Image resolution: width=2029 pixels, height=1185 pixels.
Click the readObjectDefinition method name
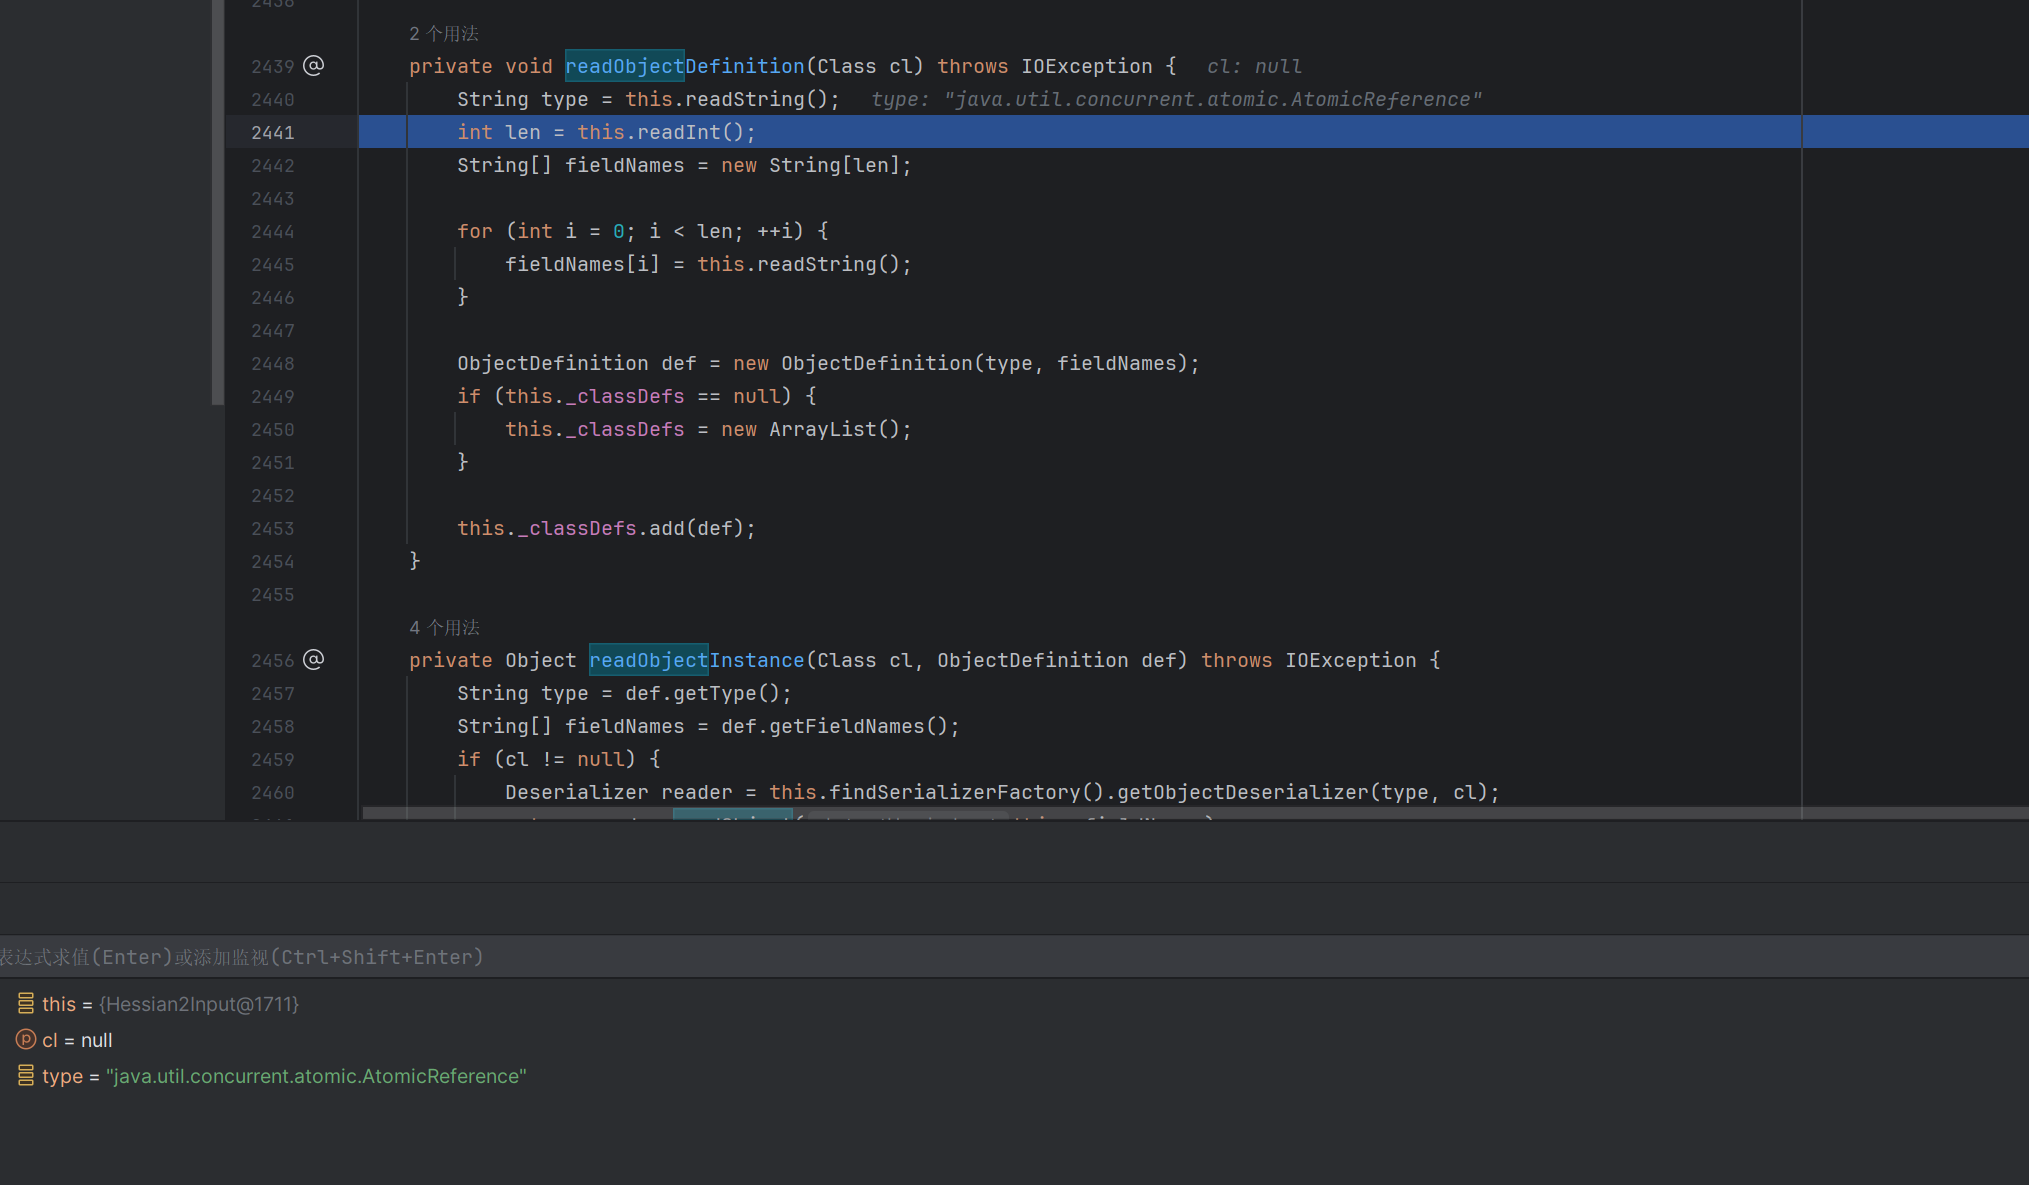pos(684,66)
